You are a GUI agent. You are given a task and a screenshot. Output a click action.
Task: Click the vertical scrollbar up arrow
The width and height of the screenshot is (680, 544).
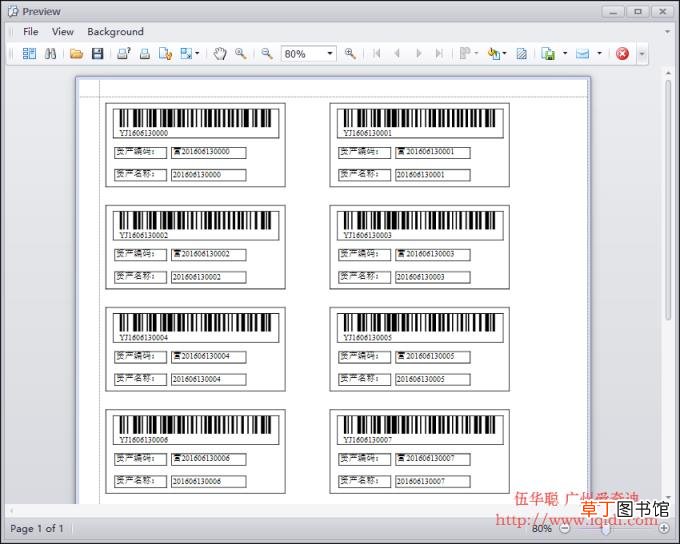(x=669, y=73)
